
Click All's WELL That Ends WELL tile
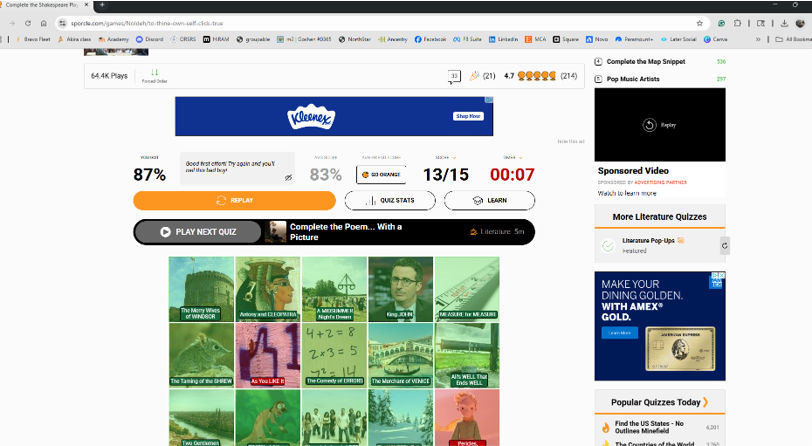pyautogui.click(x=467, y=355)
